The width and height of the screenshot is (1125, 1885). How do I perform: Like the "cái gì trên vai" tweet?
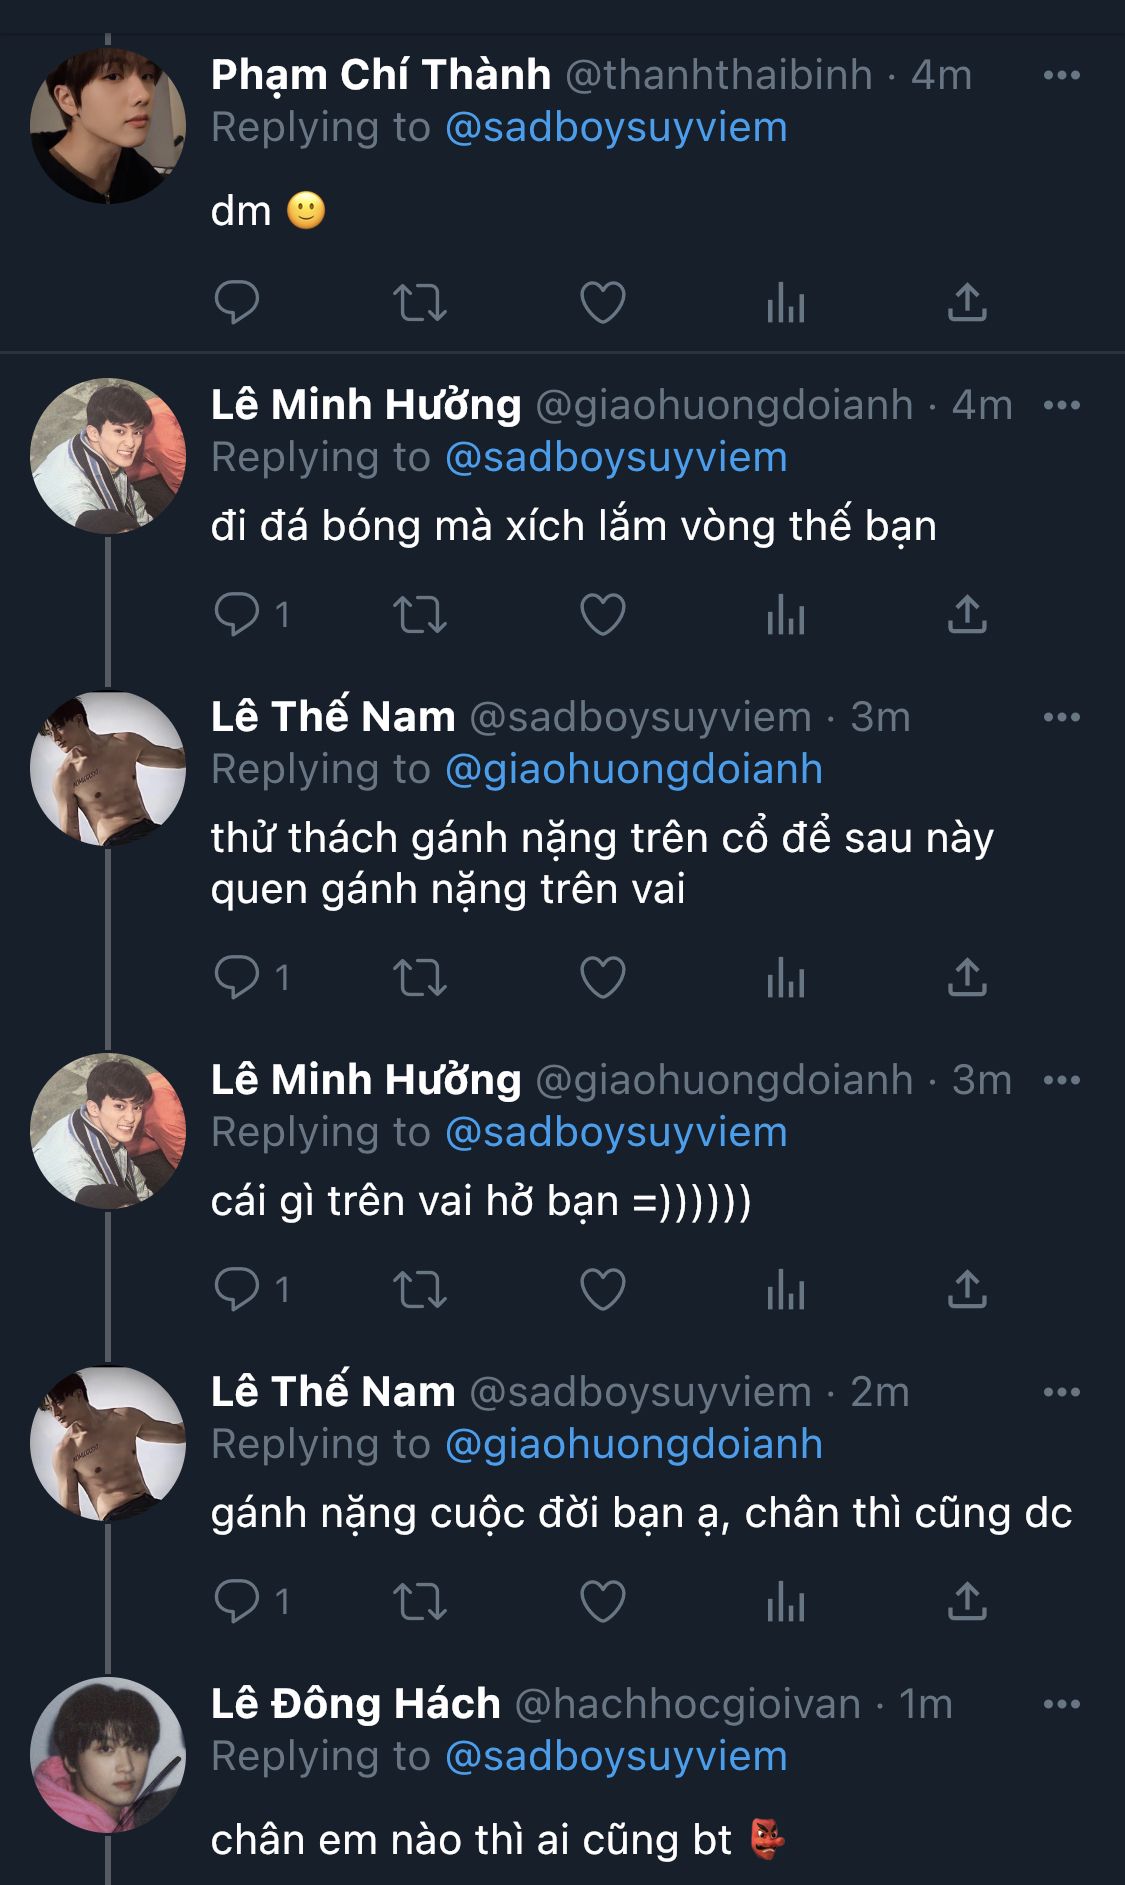602,1289
